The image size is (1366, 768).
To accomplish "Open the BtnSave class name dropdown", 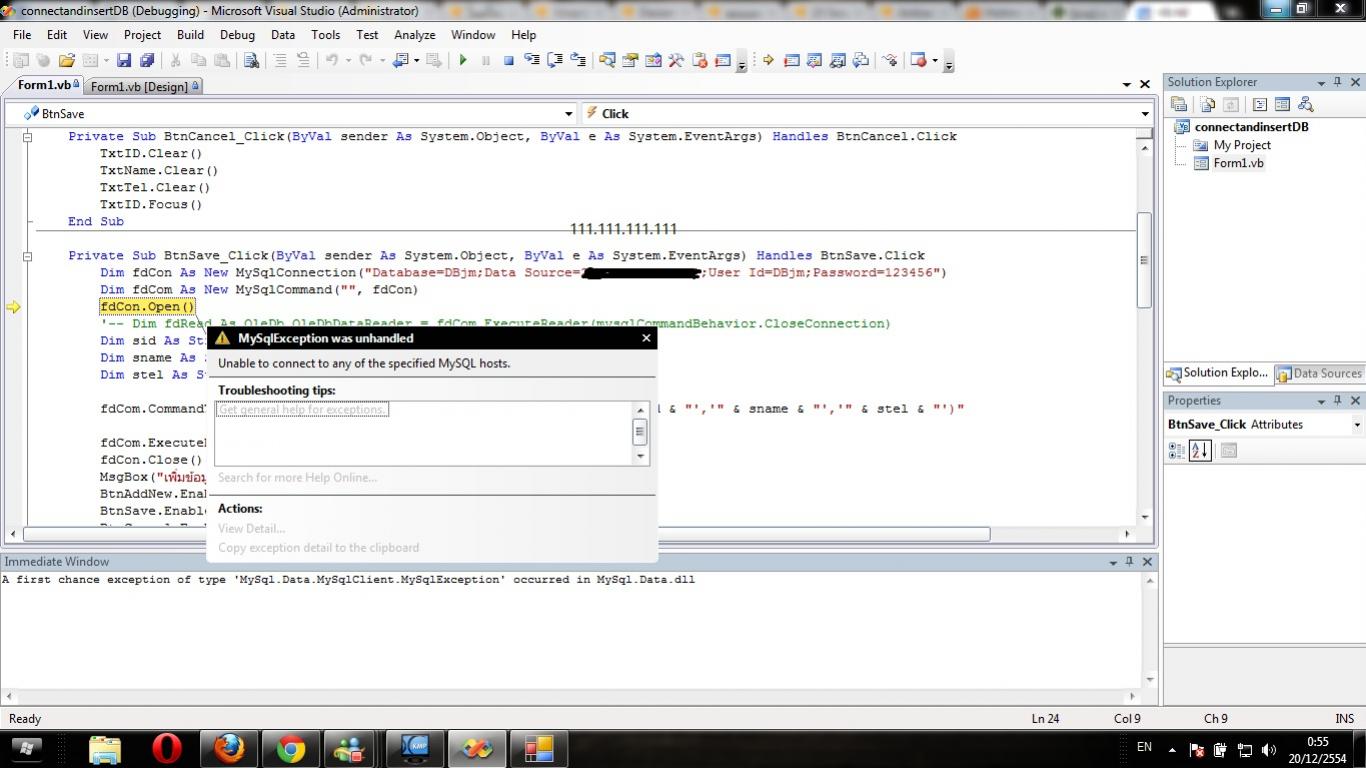I will (569, 114).
